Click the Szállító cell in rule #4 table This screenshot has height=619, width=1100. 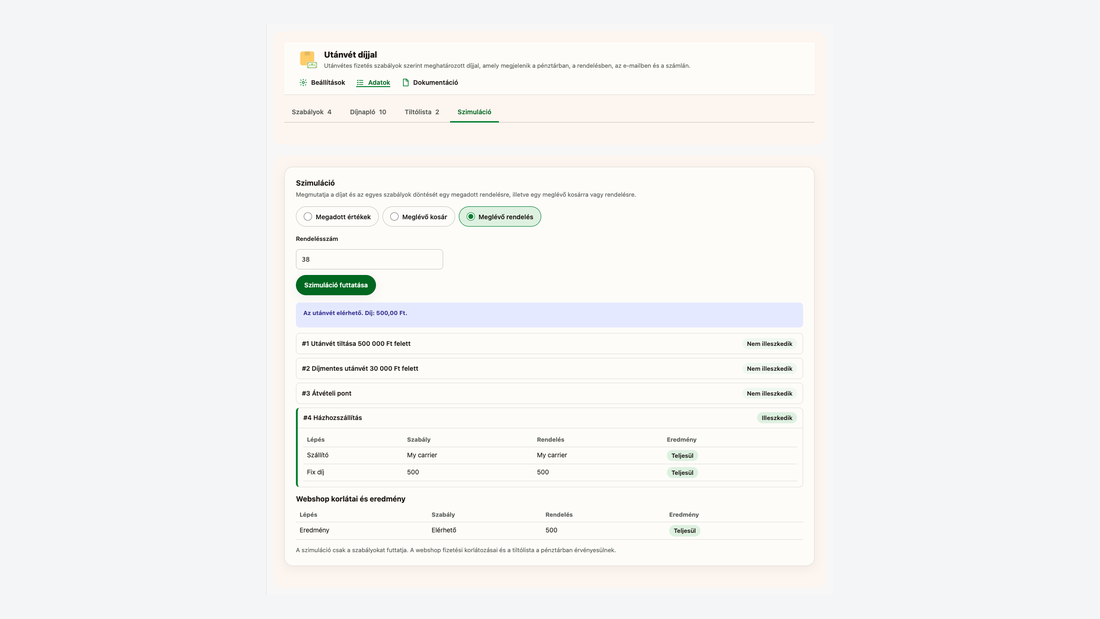click(x=317, y=455)
